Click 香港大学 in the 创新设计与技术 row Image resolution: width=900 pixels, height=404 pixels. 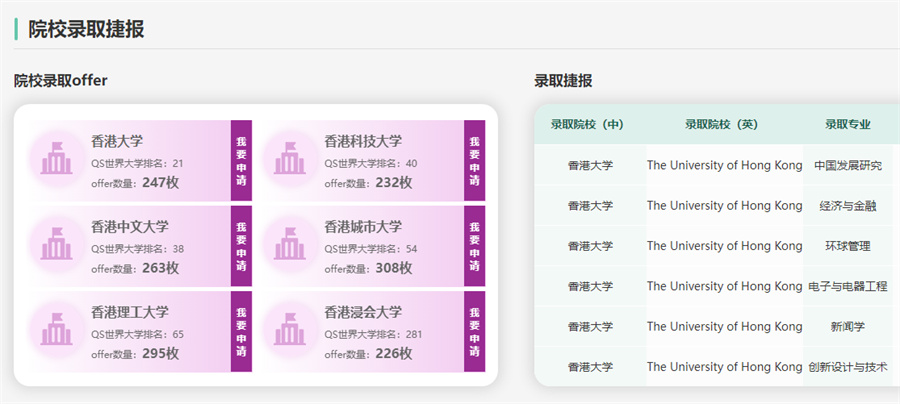click(x=590, y=367)
